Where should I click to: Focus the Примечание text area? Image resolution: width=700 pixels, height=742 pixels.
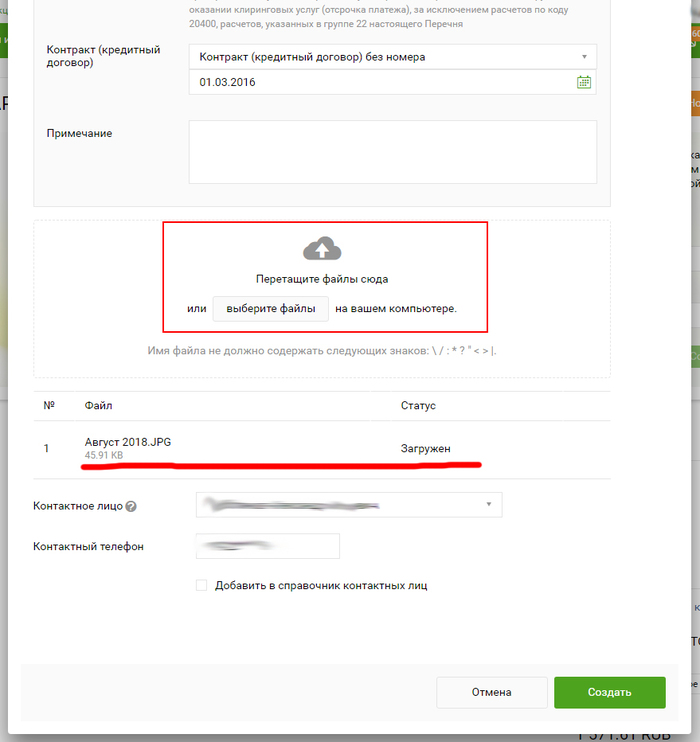(x=392, y=152)
